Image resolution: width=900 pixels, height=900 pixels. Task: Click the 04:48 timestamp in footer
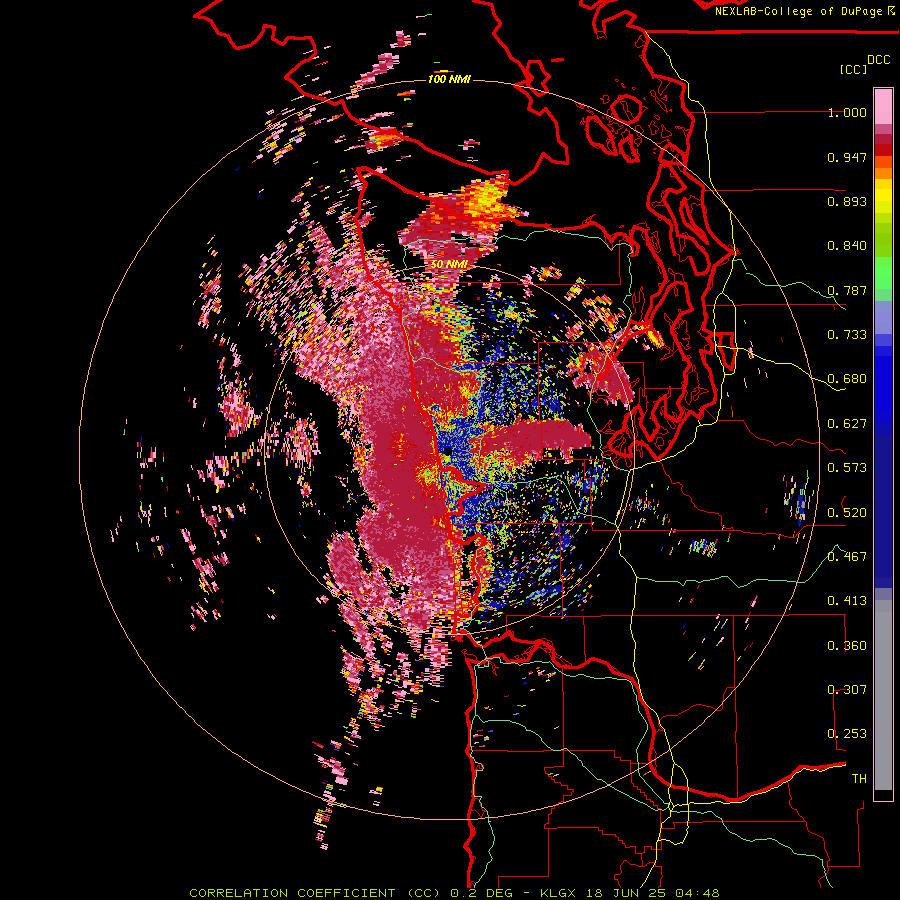pyautogui.click(x=699, y=893)
